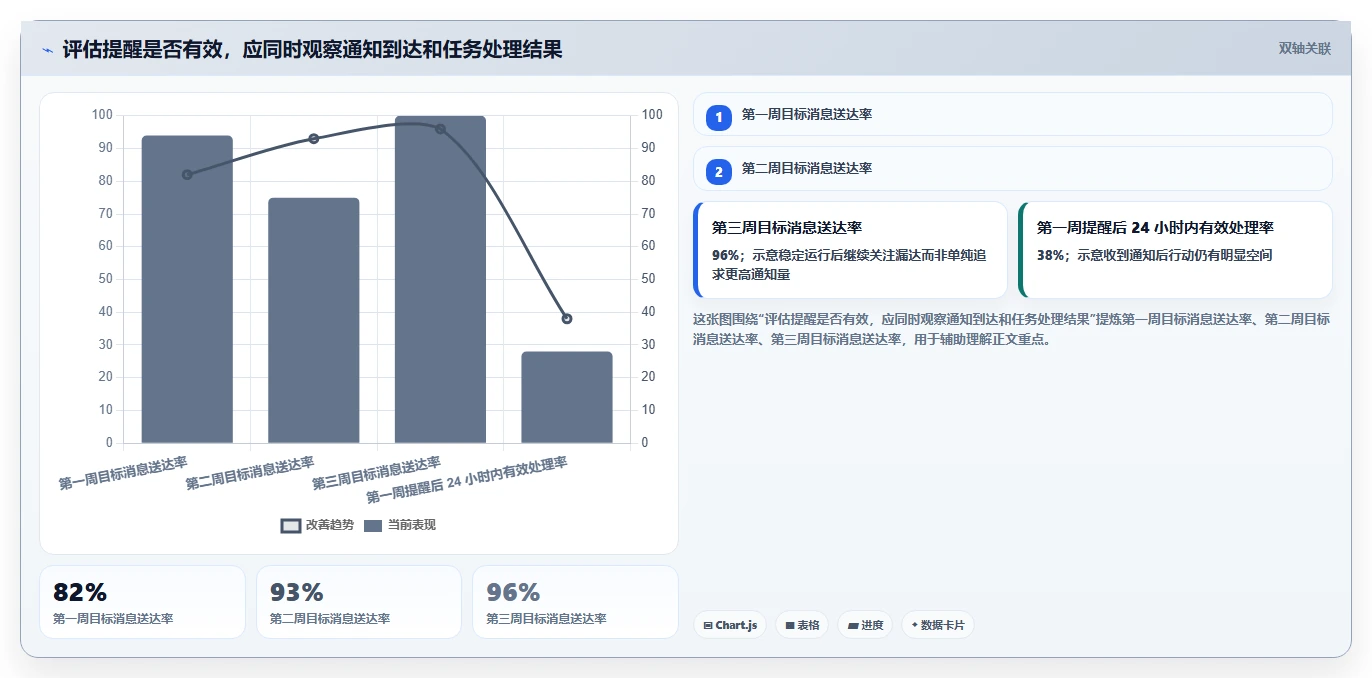
Task: Click the 96% stat card
Action: 575,602
